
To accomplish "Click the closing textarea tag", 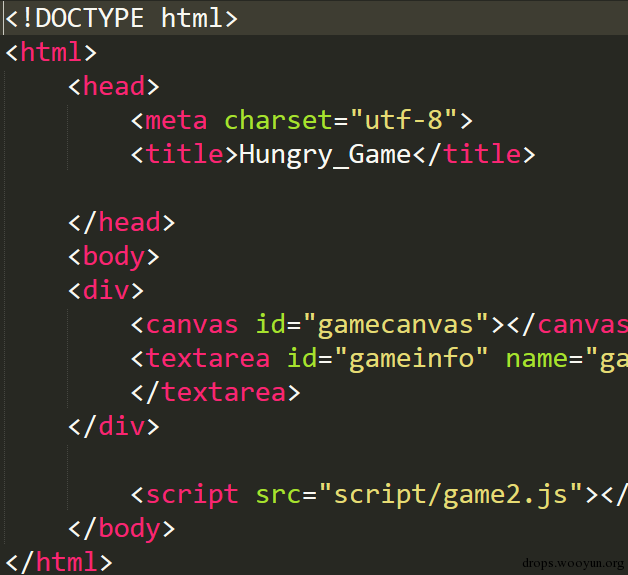I will click(216, 393).
